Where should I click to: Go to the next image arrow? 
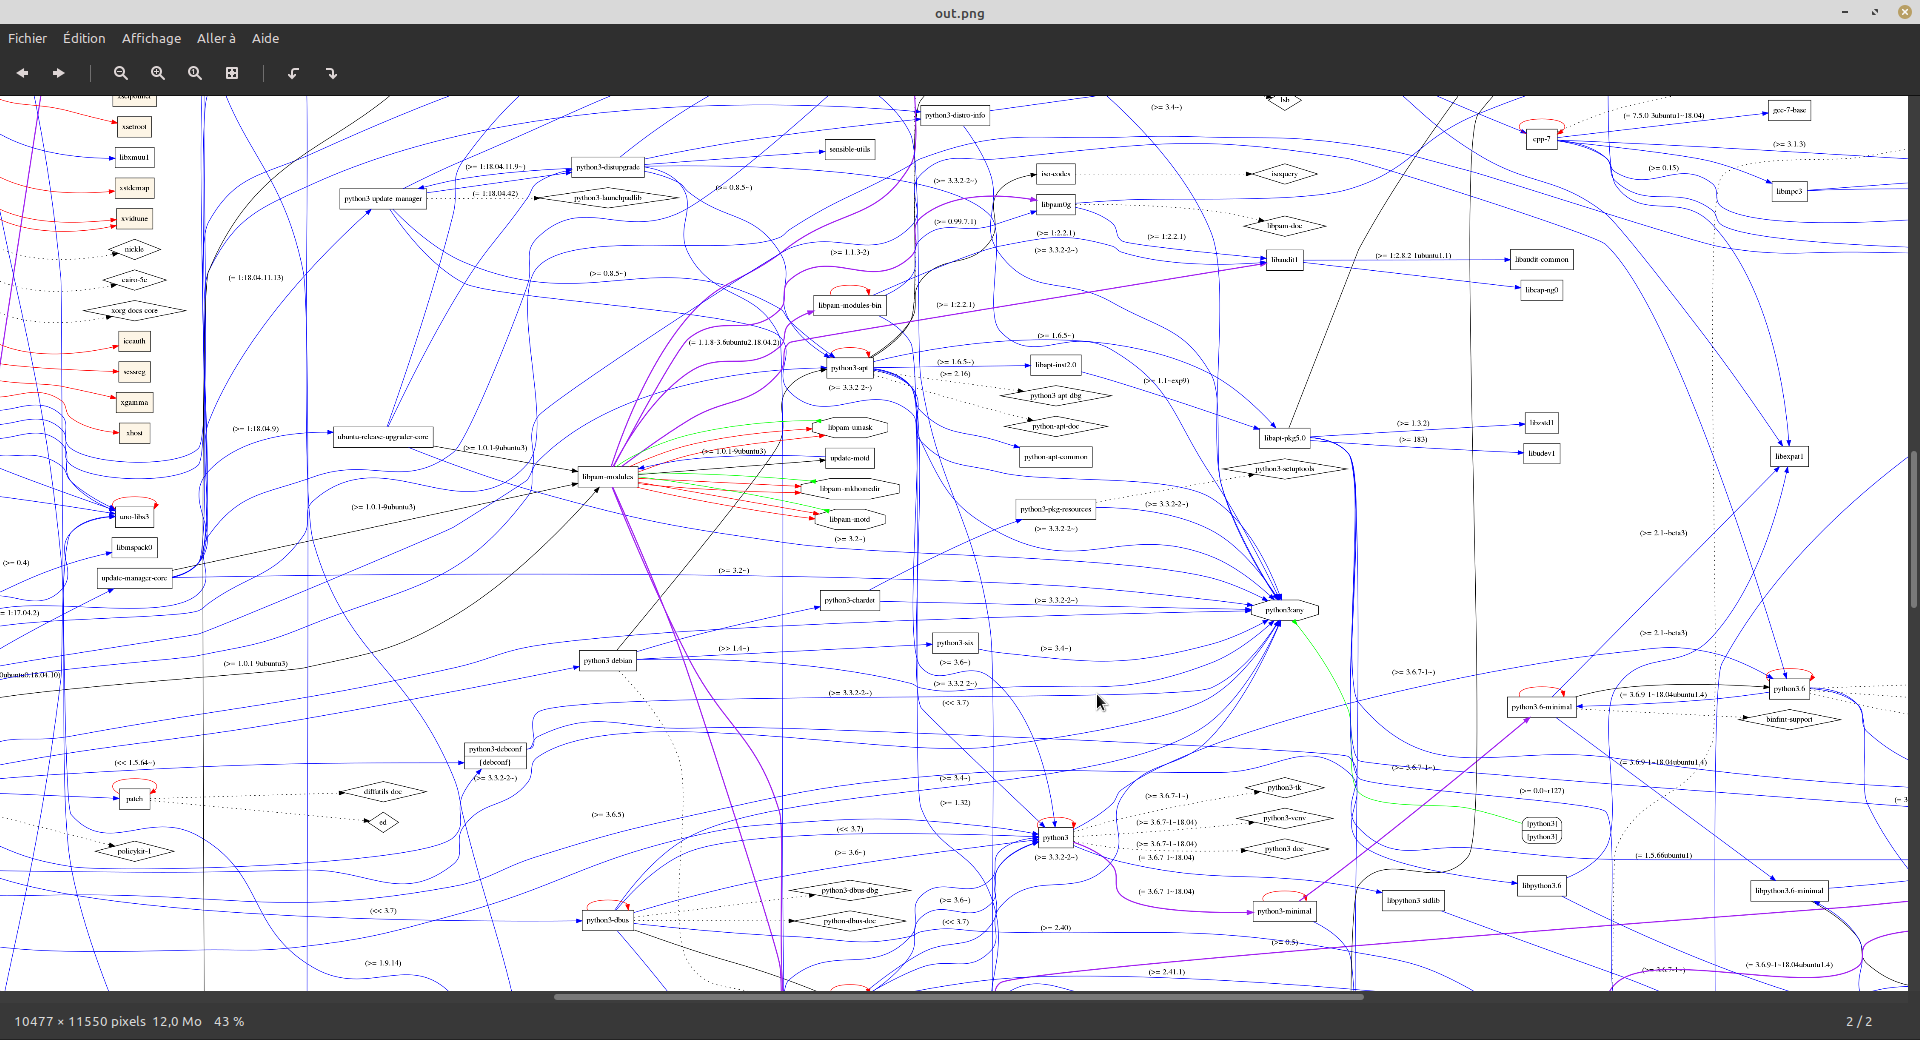[59, 73]
